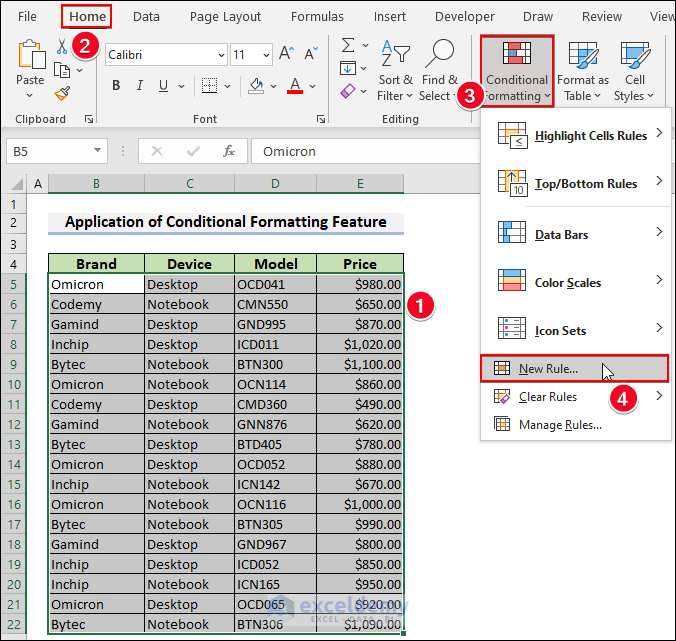Click the Increase Font Size icon
The width and height of the screenshot is (676, 641).
[x=286, y=54]
